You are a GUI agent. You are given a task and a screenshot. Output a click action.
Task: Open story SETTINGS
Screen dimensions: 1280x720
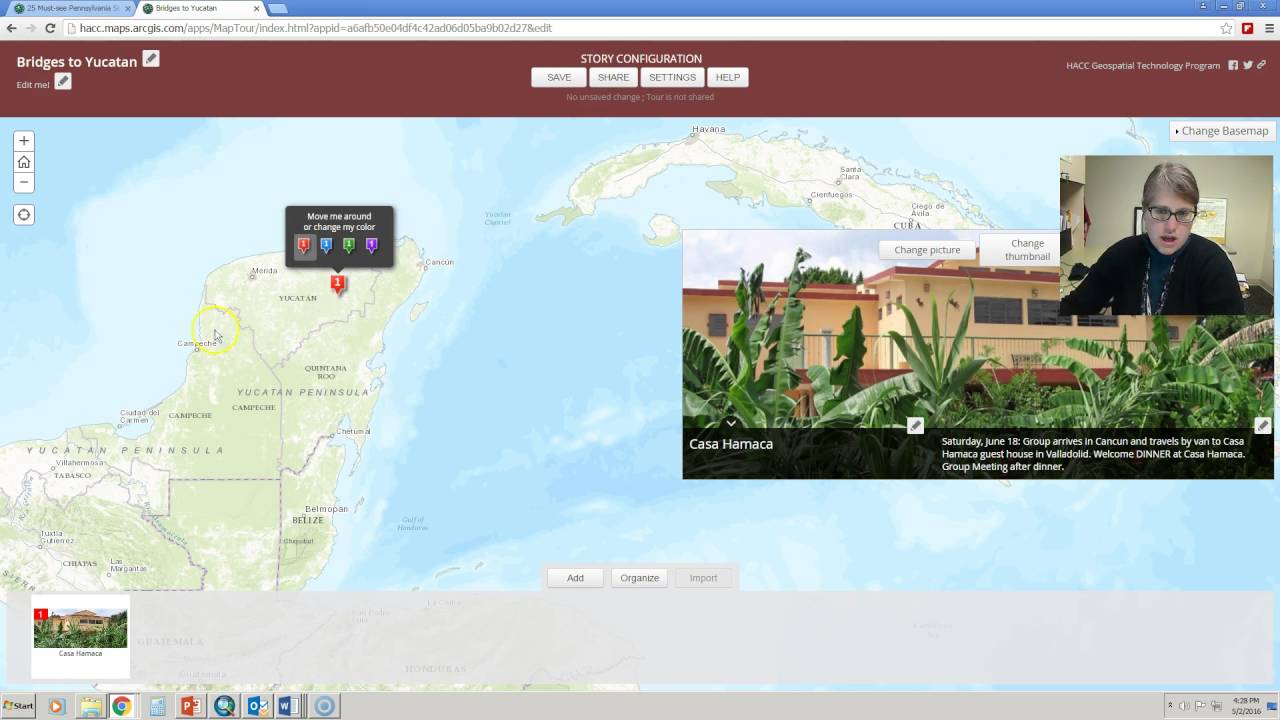(672, 77)
